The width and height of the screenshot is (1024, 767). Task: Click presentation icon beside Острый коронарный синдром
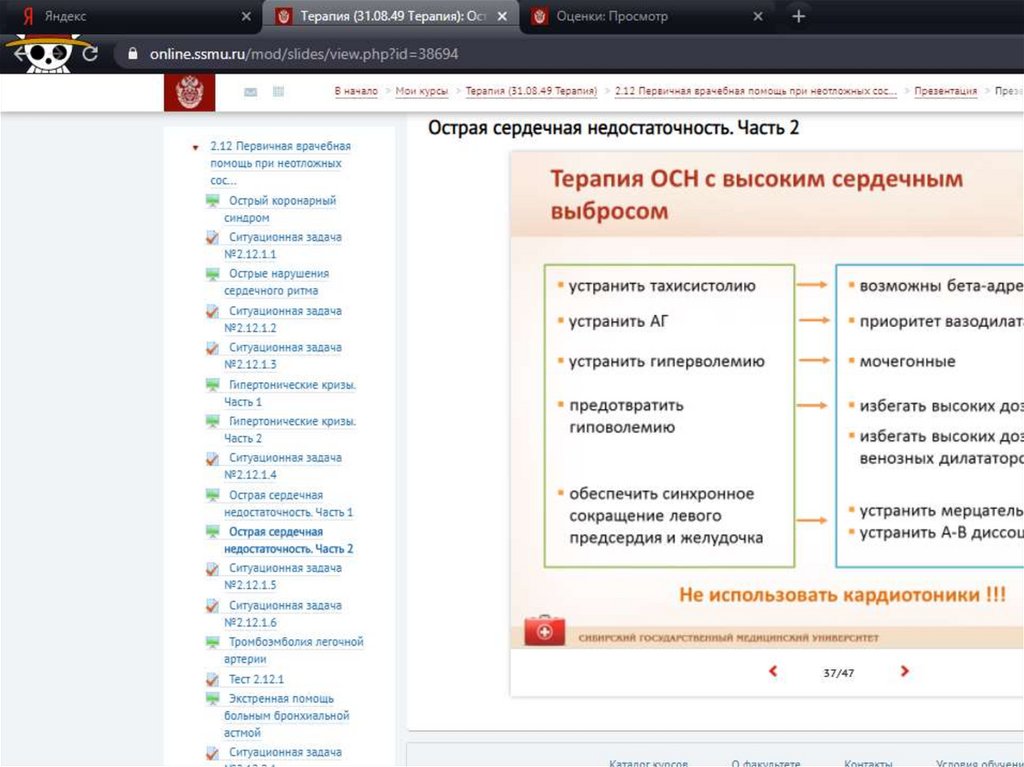[212, 201]
